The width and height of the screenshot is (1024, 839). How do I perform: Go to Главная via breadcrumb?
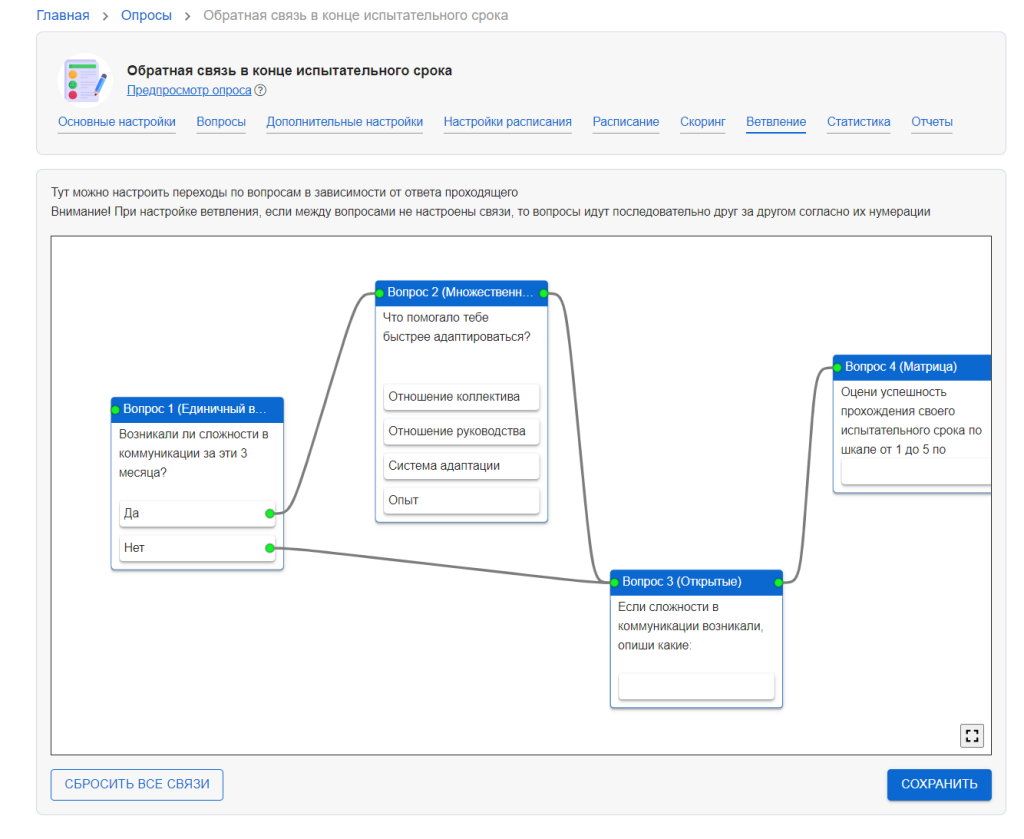tap(62, 15)
